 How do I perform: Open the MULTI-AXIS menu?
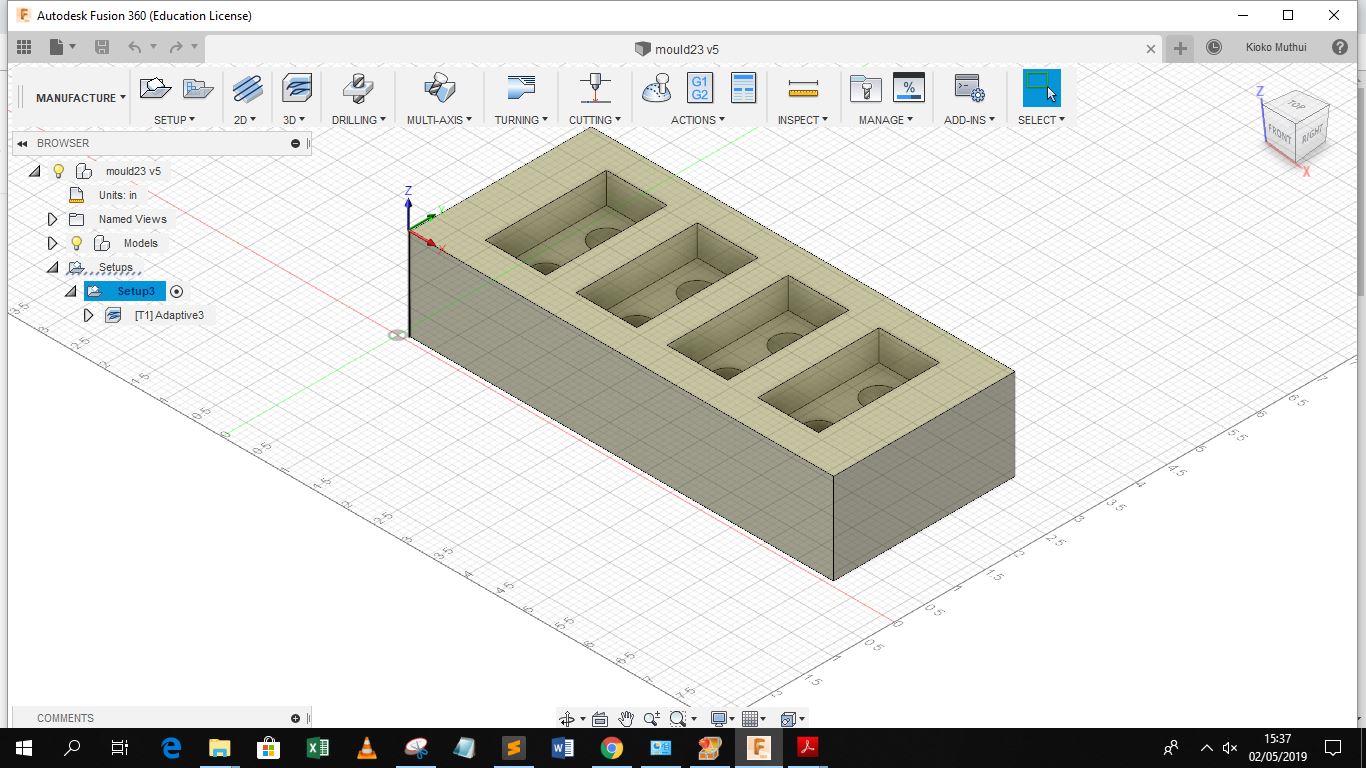[438, 120]
